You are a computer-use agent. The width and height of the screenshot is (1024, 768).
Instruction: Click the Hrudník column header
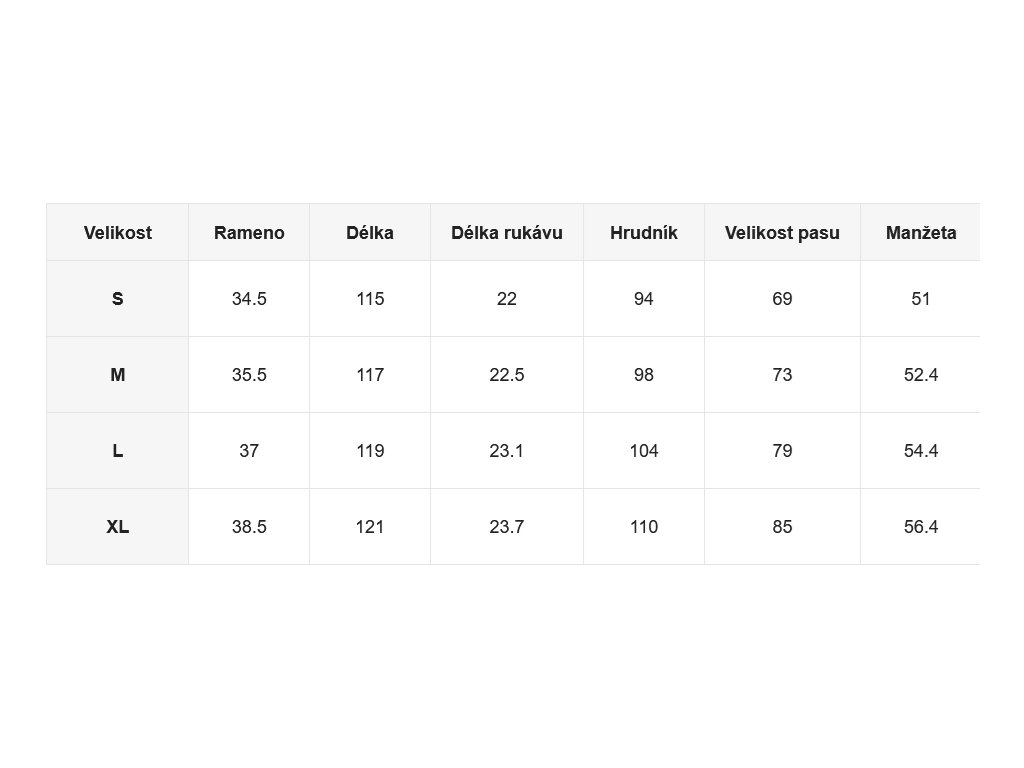(643, 232)
